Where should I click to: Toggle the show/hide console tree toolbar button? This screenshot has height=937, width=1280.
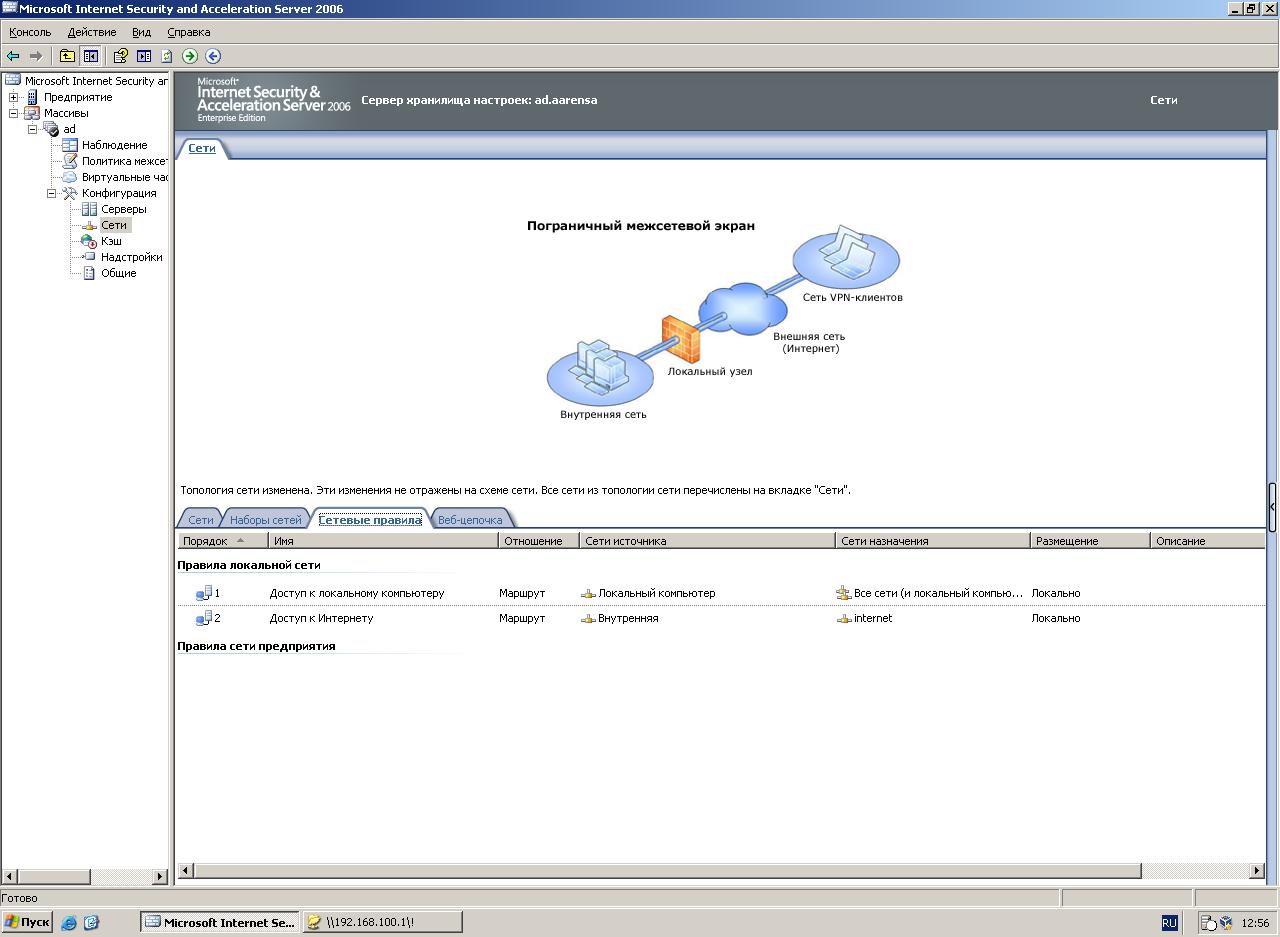(91, 56)
